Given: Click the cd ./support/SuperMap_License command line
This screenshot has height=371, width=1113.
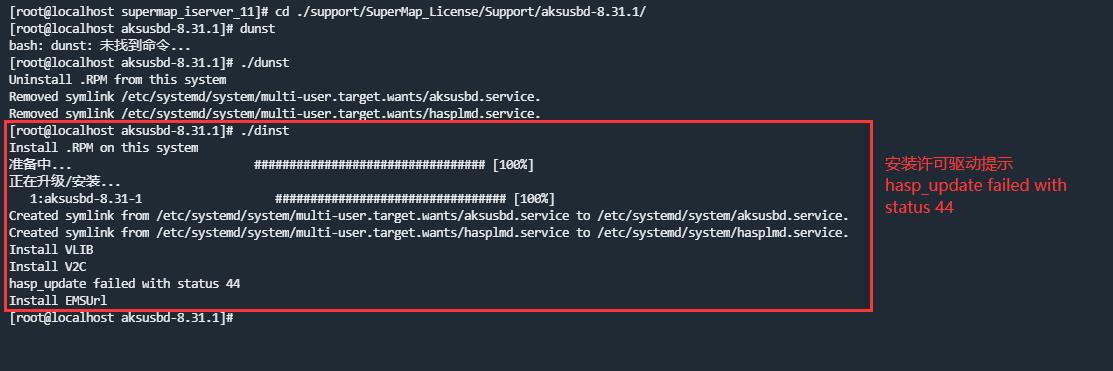Looking at the screenshot, I should [x=327, y=12].
